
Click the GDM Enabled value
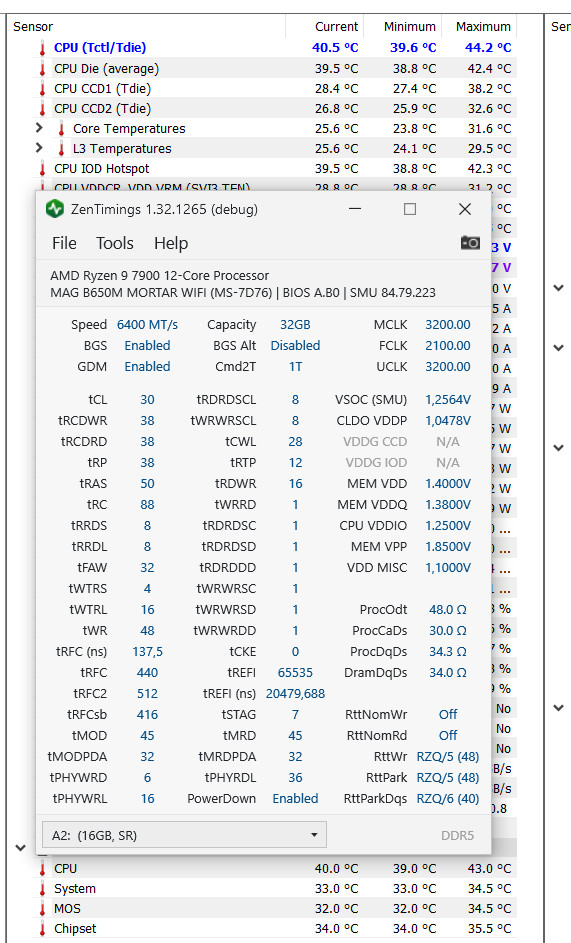147,367
